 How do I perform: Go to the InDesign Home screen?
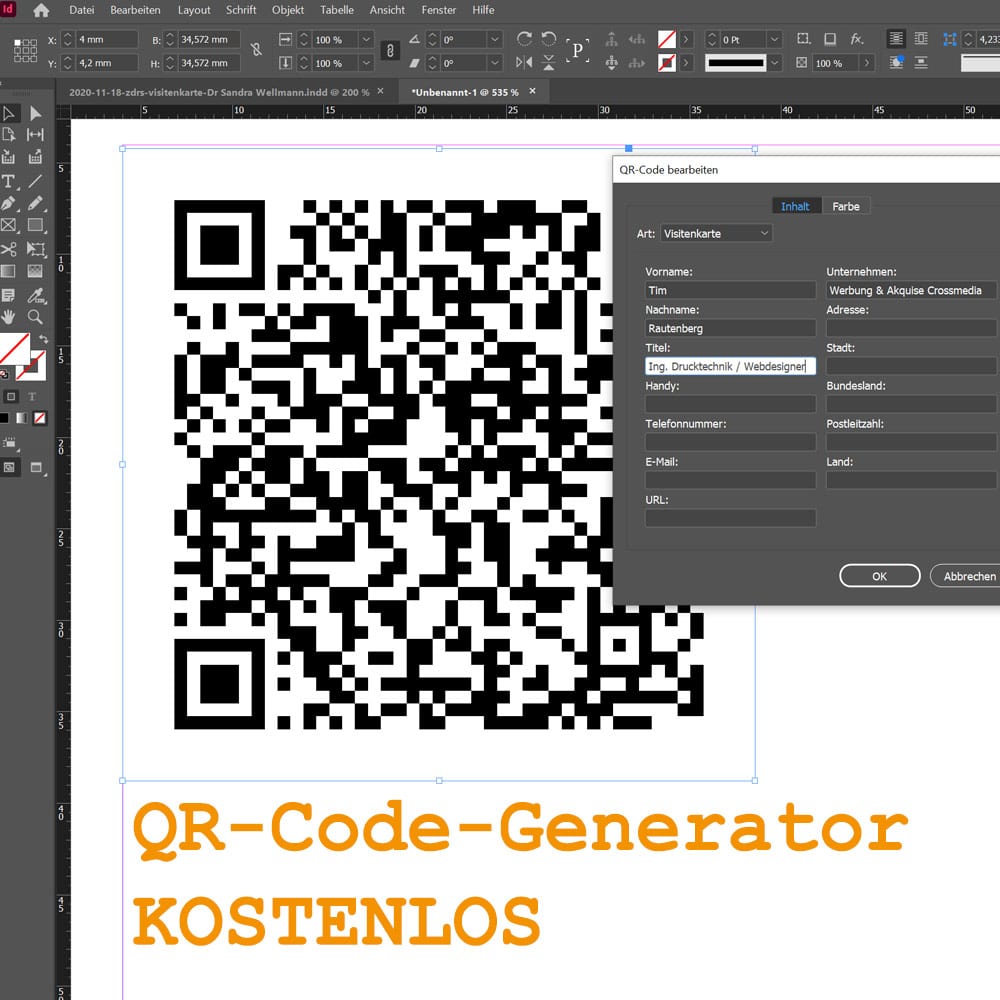41,10
